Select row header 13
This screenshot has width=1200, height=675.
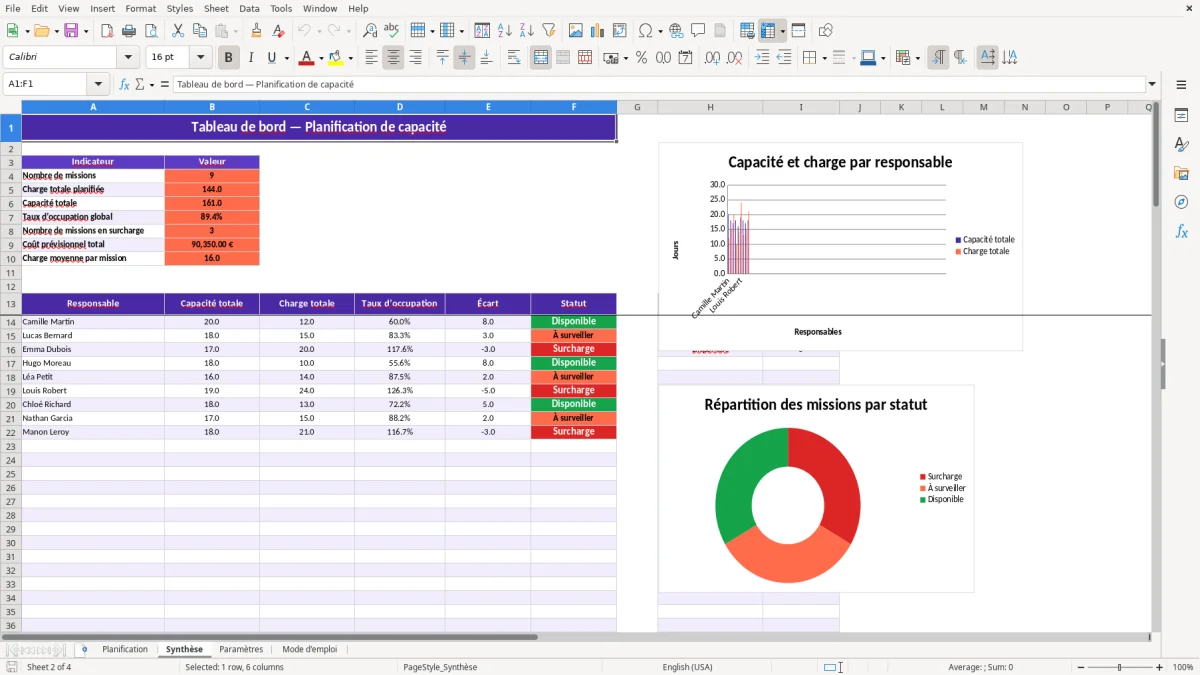[11, 303]
